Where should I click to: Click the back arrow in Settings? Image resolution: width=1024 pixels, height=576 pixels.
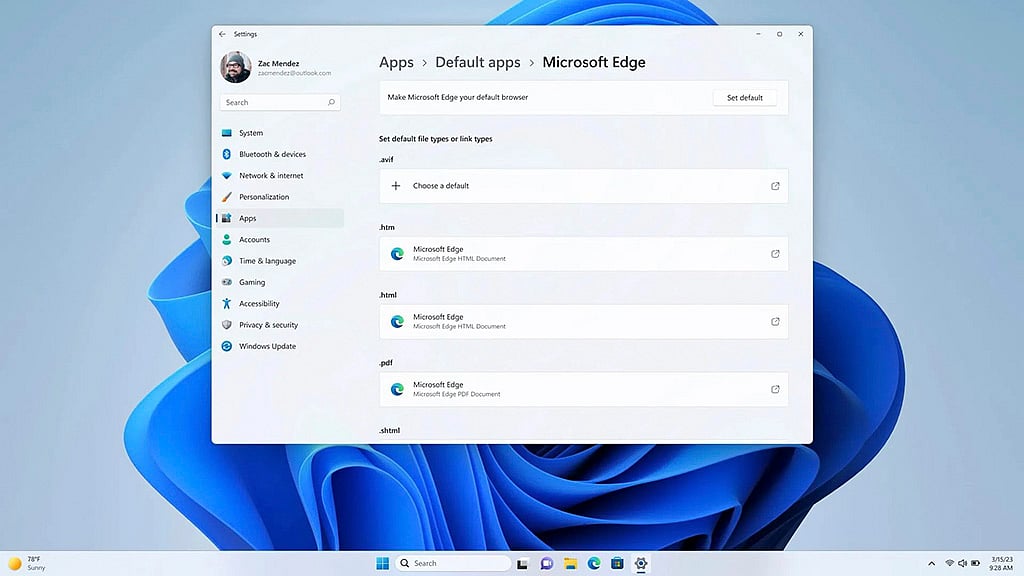pyautogui.click(x=222, y=34)
